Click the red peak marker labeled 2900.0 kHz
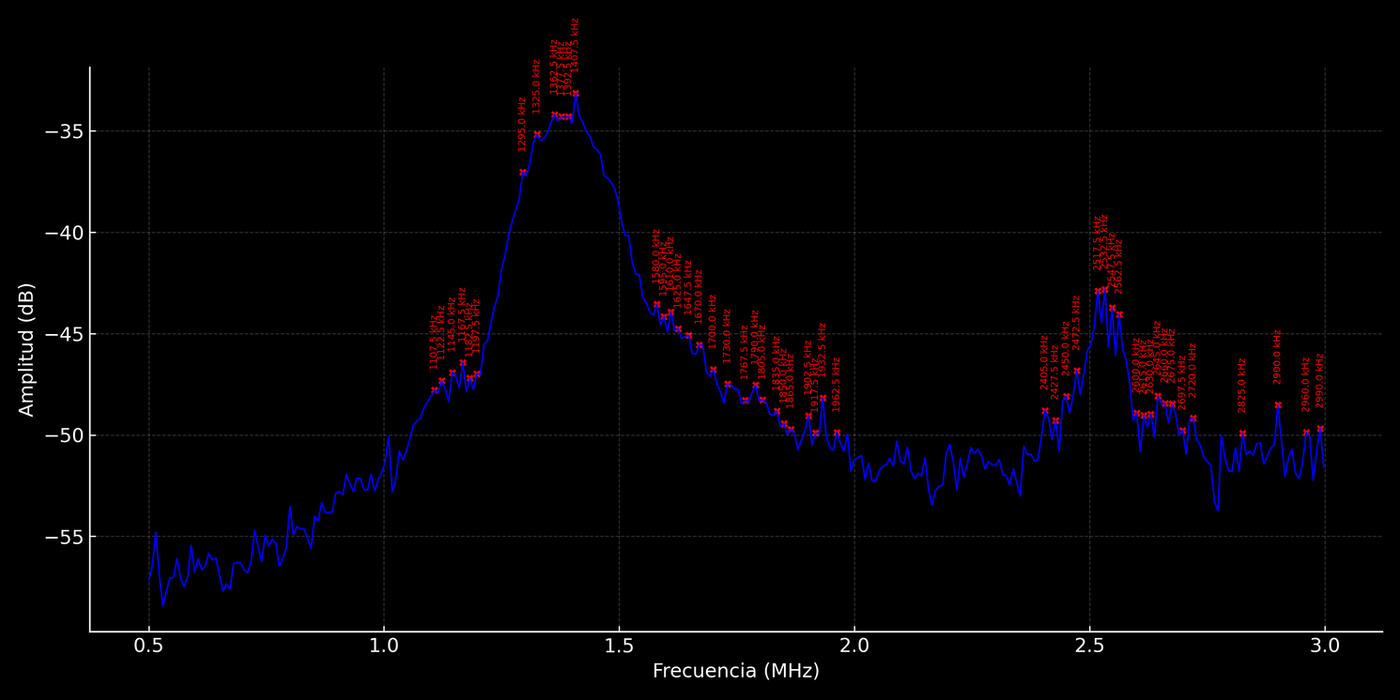 click(x=1278, y=405)
